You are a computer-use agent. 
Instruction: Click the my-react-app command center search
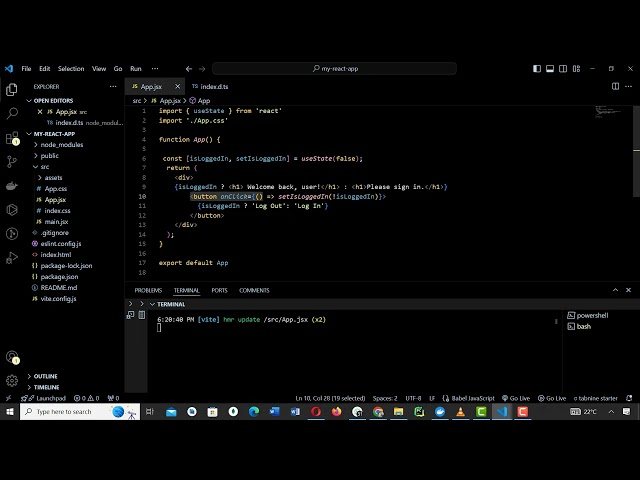click(x=335, y=69)
